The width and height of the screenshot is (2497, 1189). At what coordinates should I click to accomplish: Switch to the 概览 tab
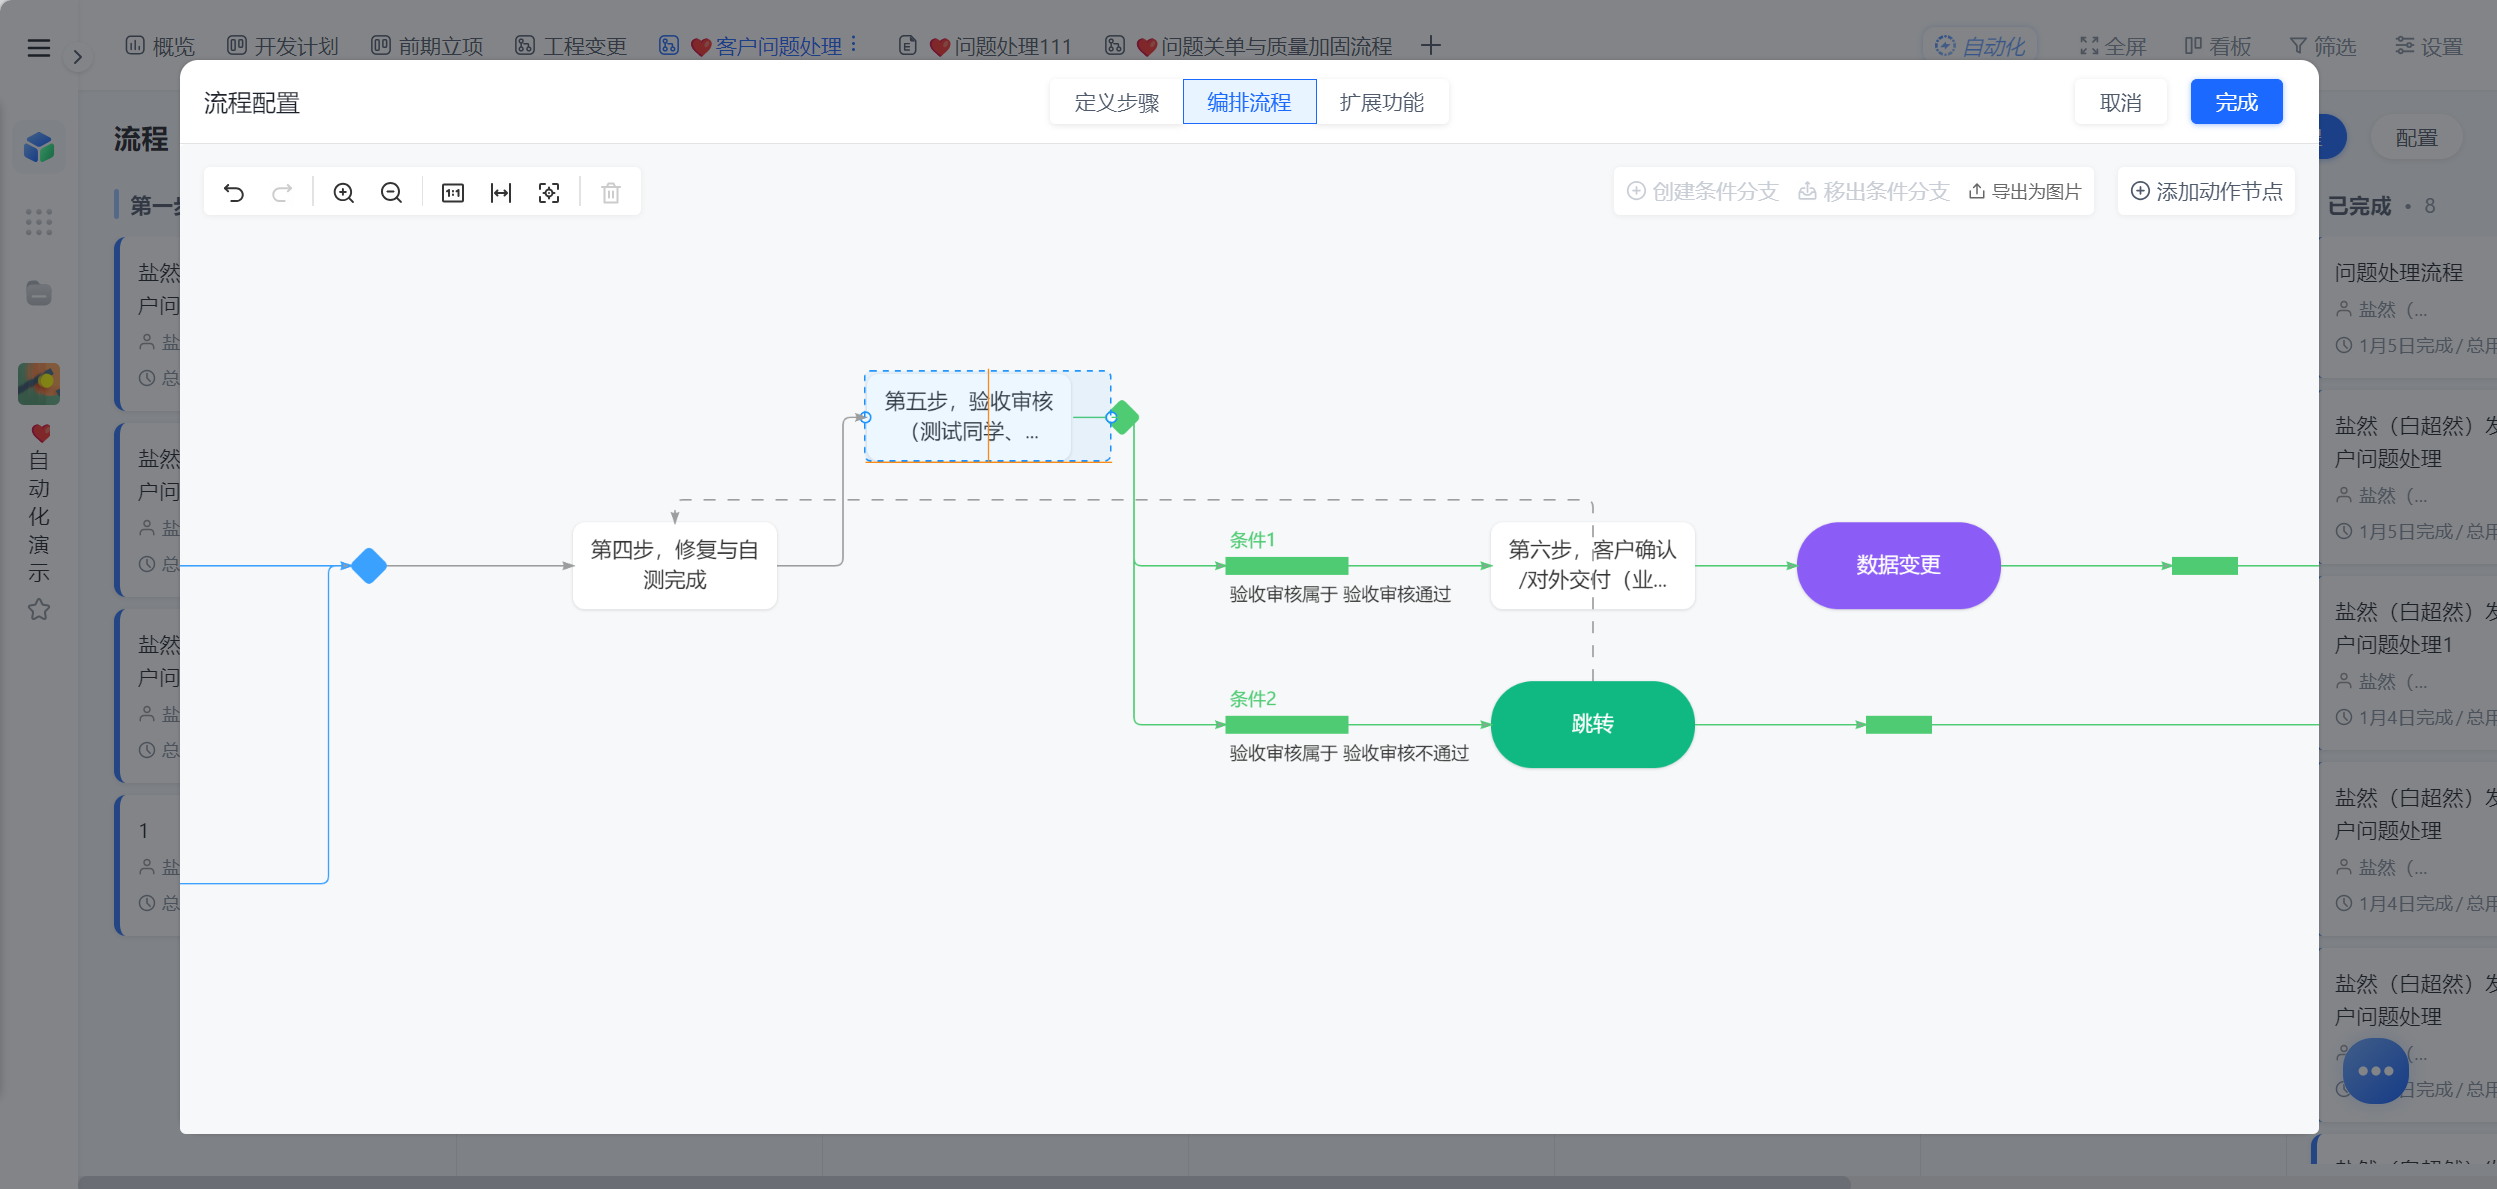[160, 46]
